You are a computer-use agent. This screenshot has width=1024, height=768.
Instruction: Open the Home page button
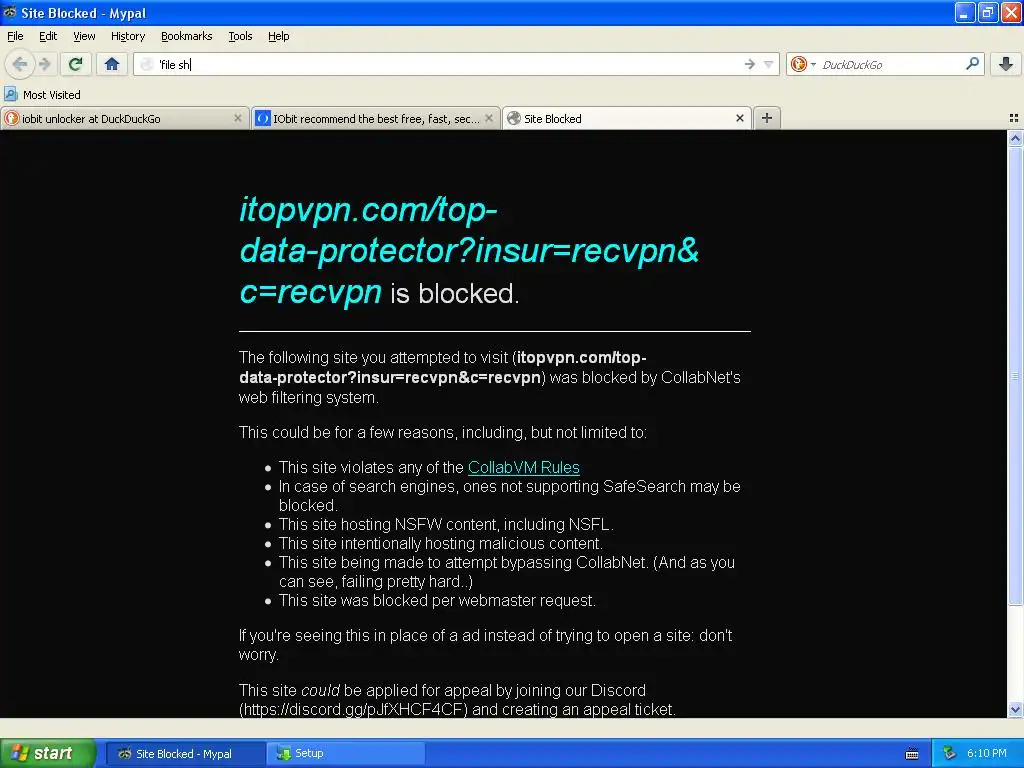112,64
